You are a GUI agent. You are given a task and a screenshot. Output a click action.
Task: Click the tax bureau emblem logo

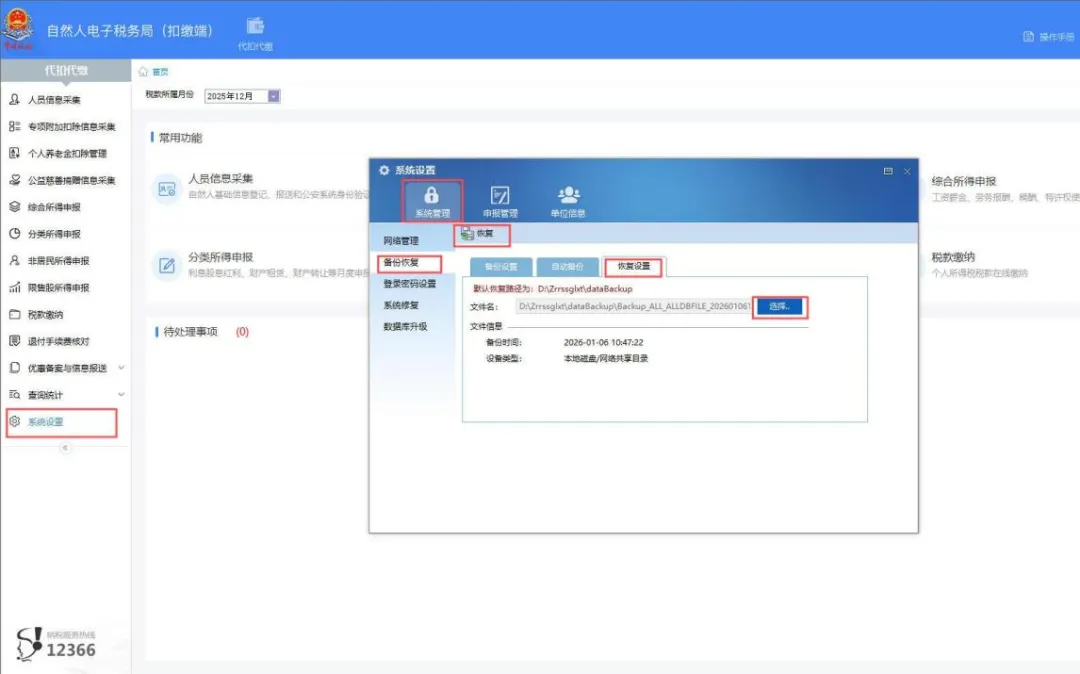[17, 29]
